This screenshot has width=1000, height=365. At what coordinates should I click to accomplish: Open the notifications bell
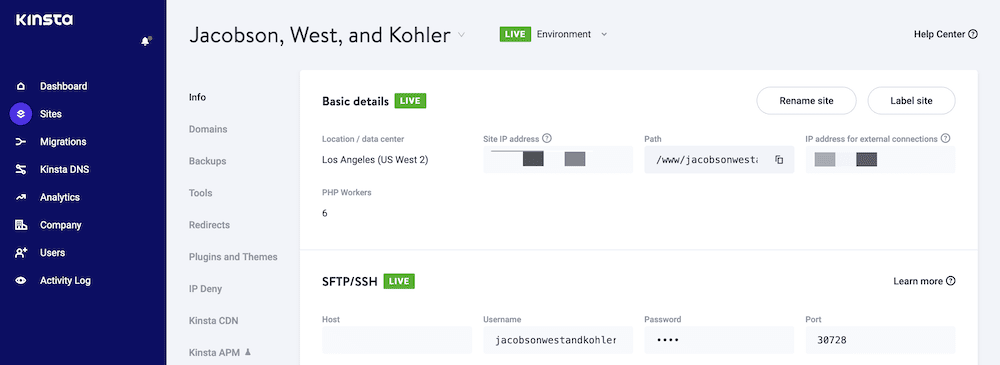coord(146,41)
